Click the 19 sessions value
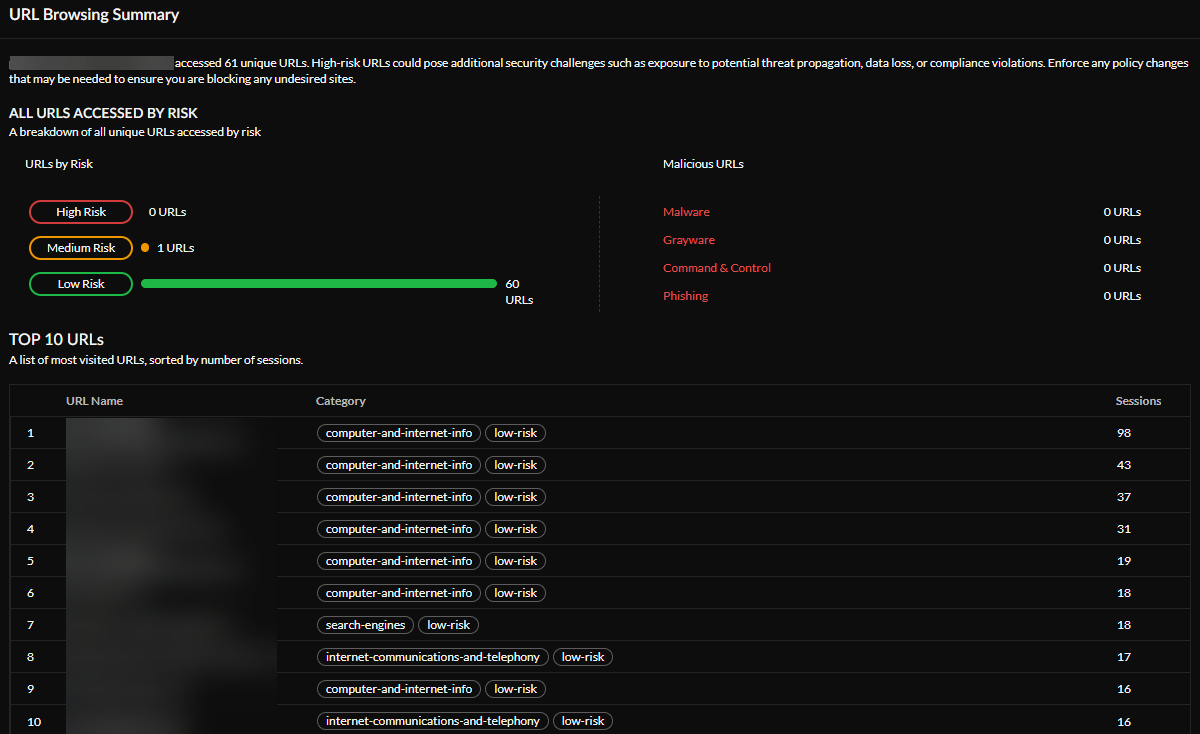 coord(1124,561)
